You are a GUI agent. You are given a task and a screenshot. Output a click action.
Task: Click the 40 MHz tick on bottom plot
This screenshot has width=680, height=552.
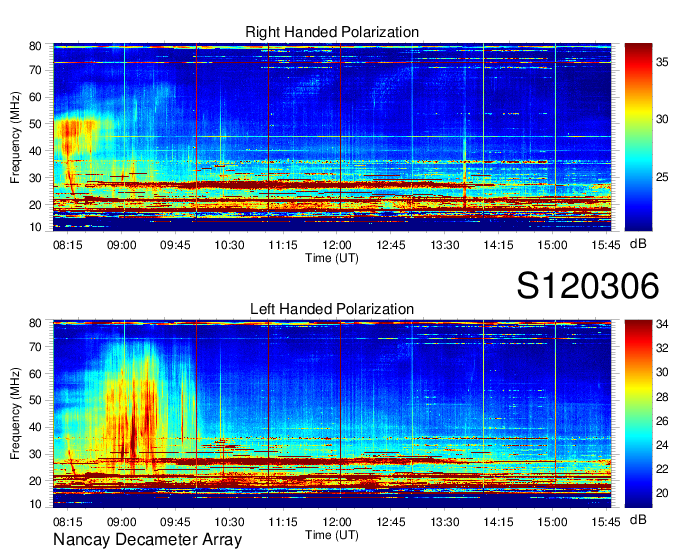click(x=35, y=427)
